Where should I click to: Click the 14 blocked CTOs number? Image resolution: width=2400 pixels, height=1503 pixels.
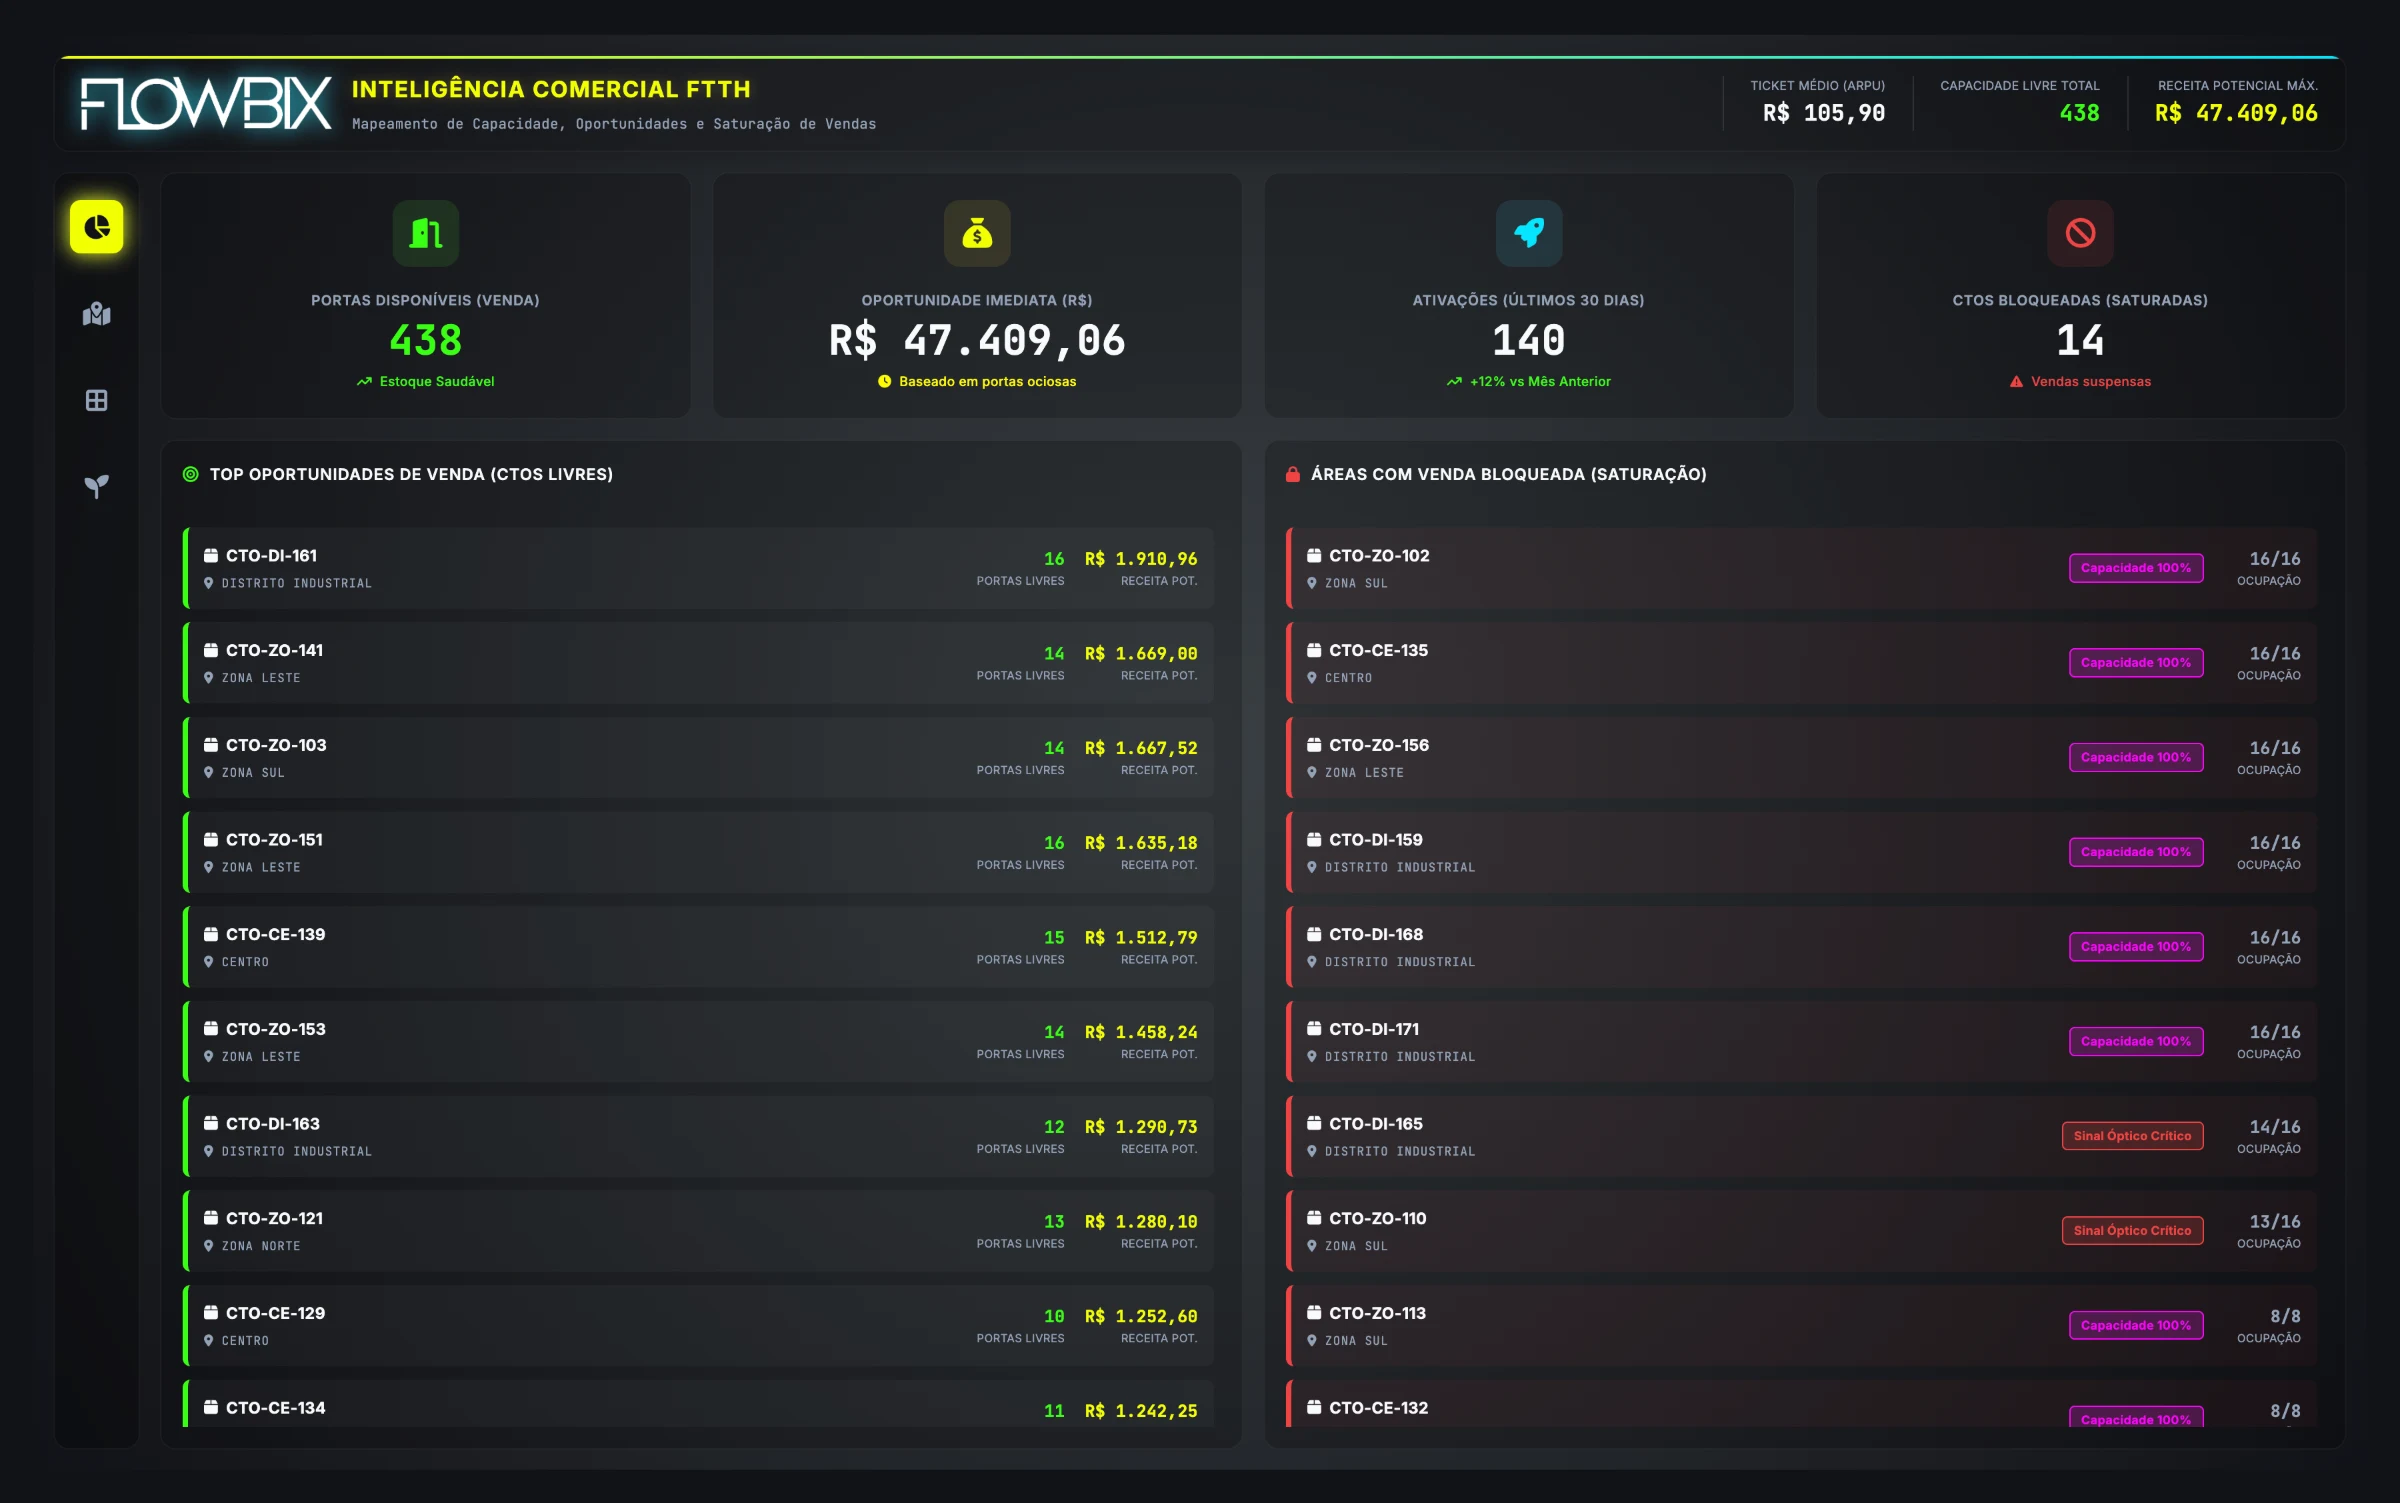click(2081, 341)
